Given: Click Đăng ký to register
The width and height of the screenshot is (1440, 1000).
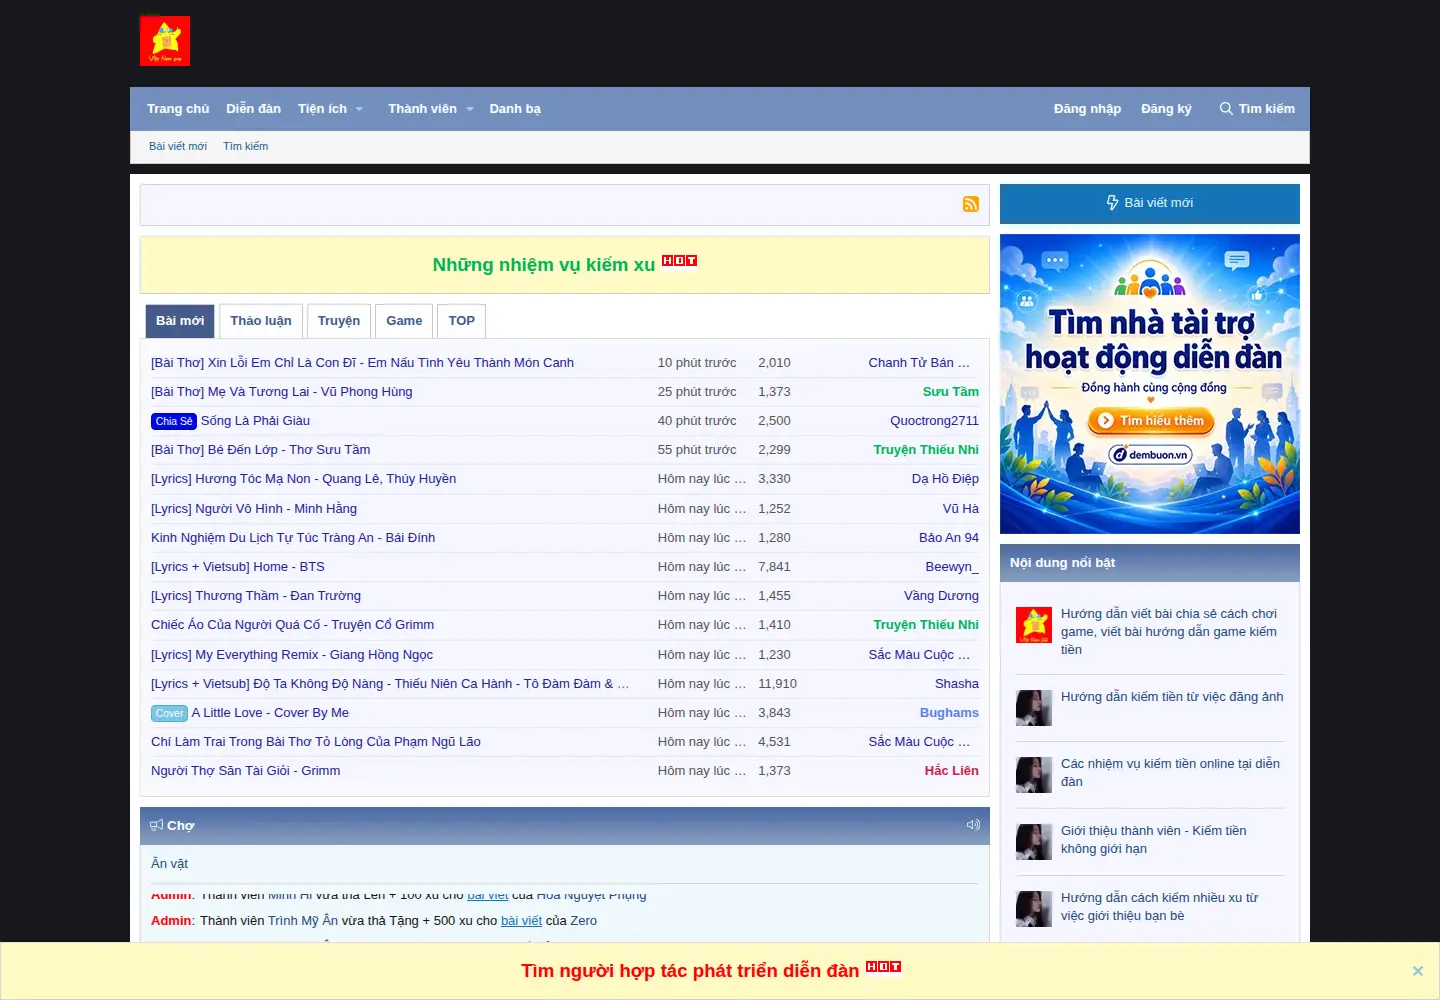Looking at the screenshot, I should click(x=1166, y=109).
